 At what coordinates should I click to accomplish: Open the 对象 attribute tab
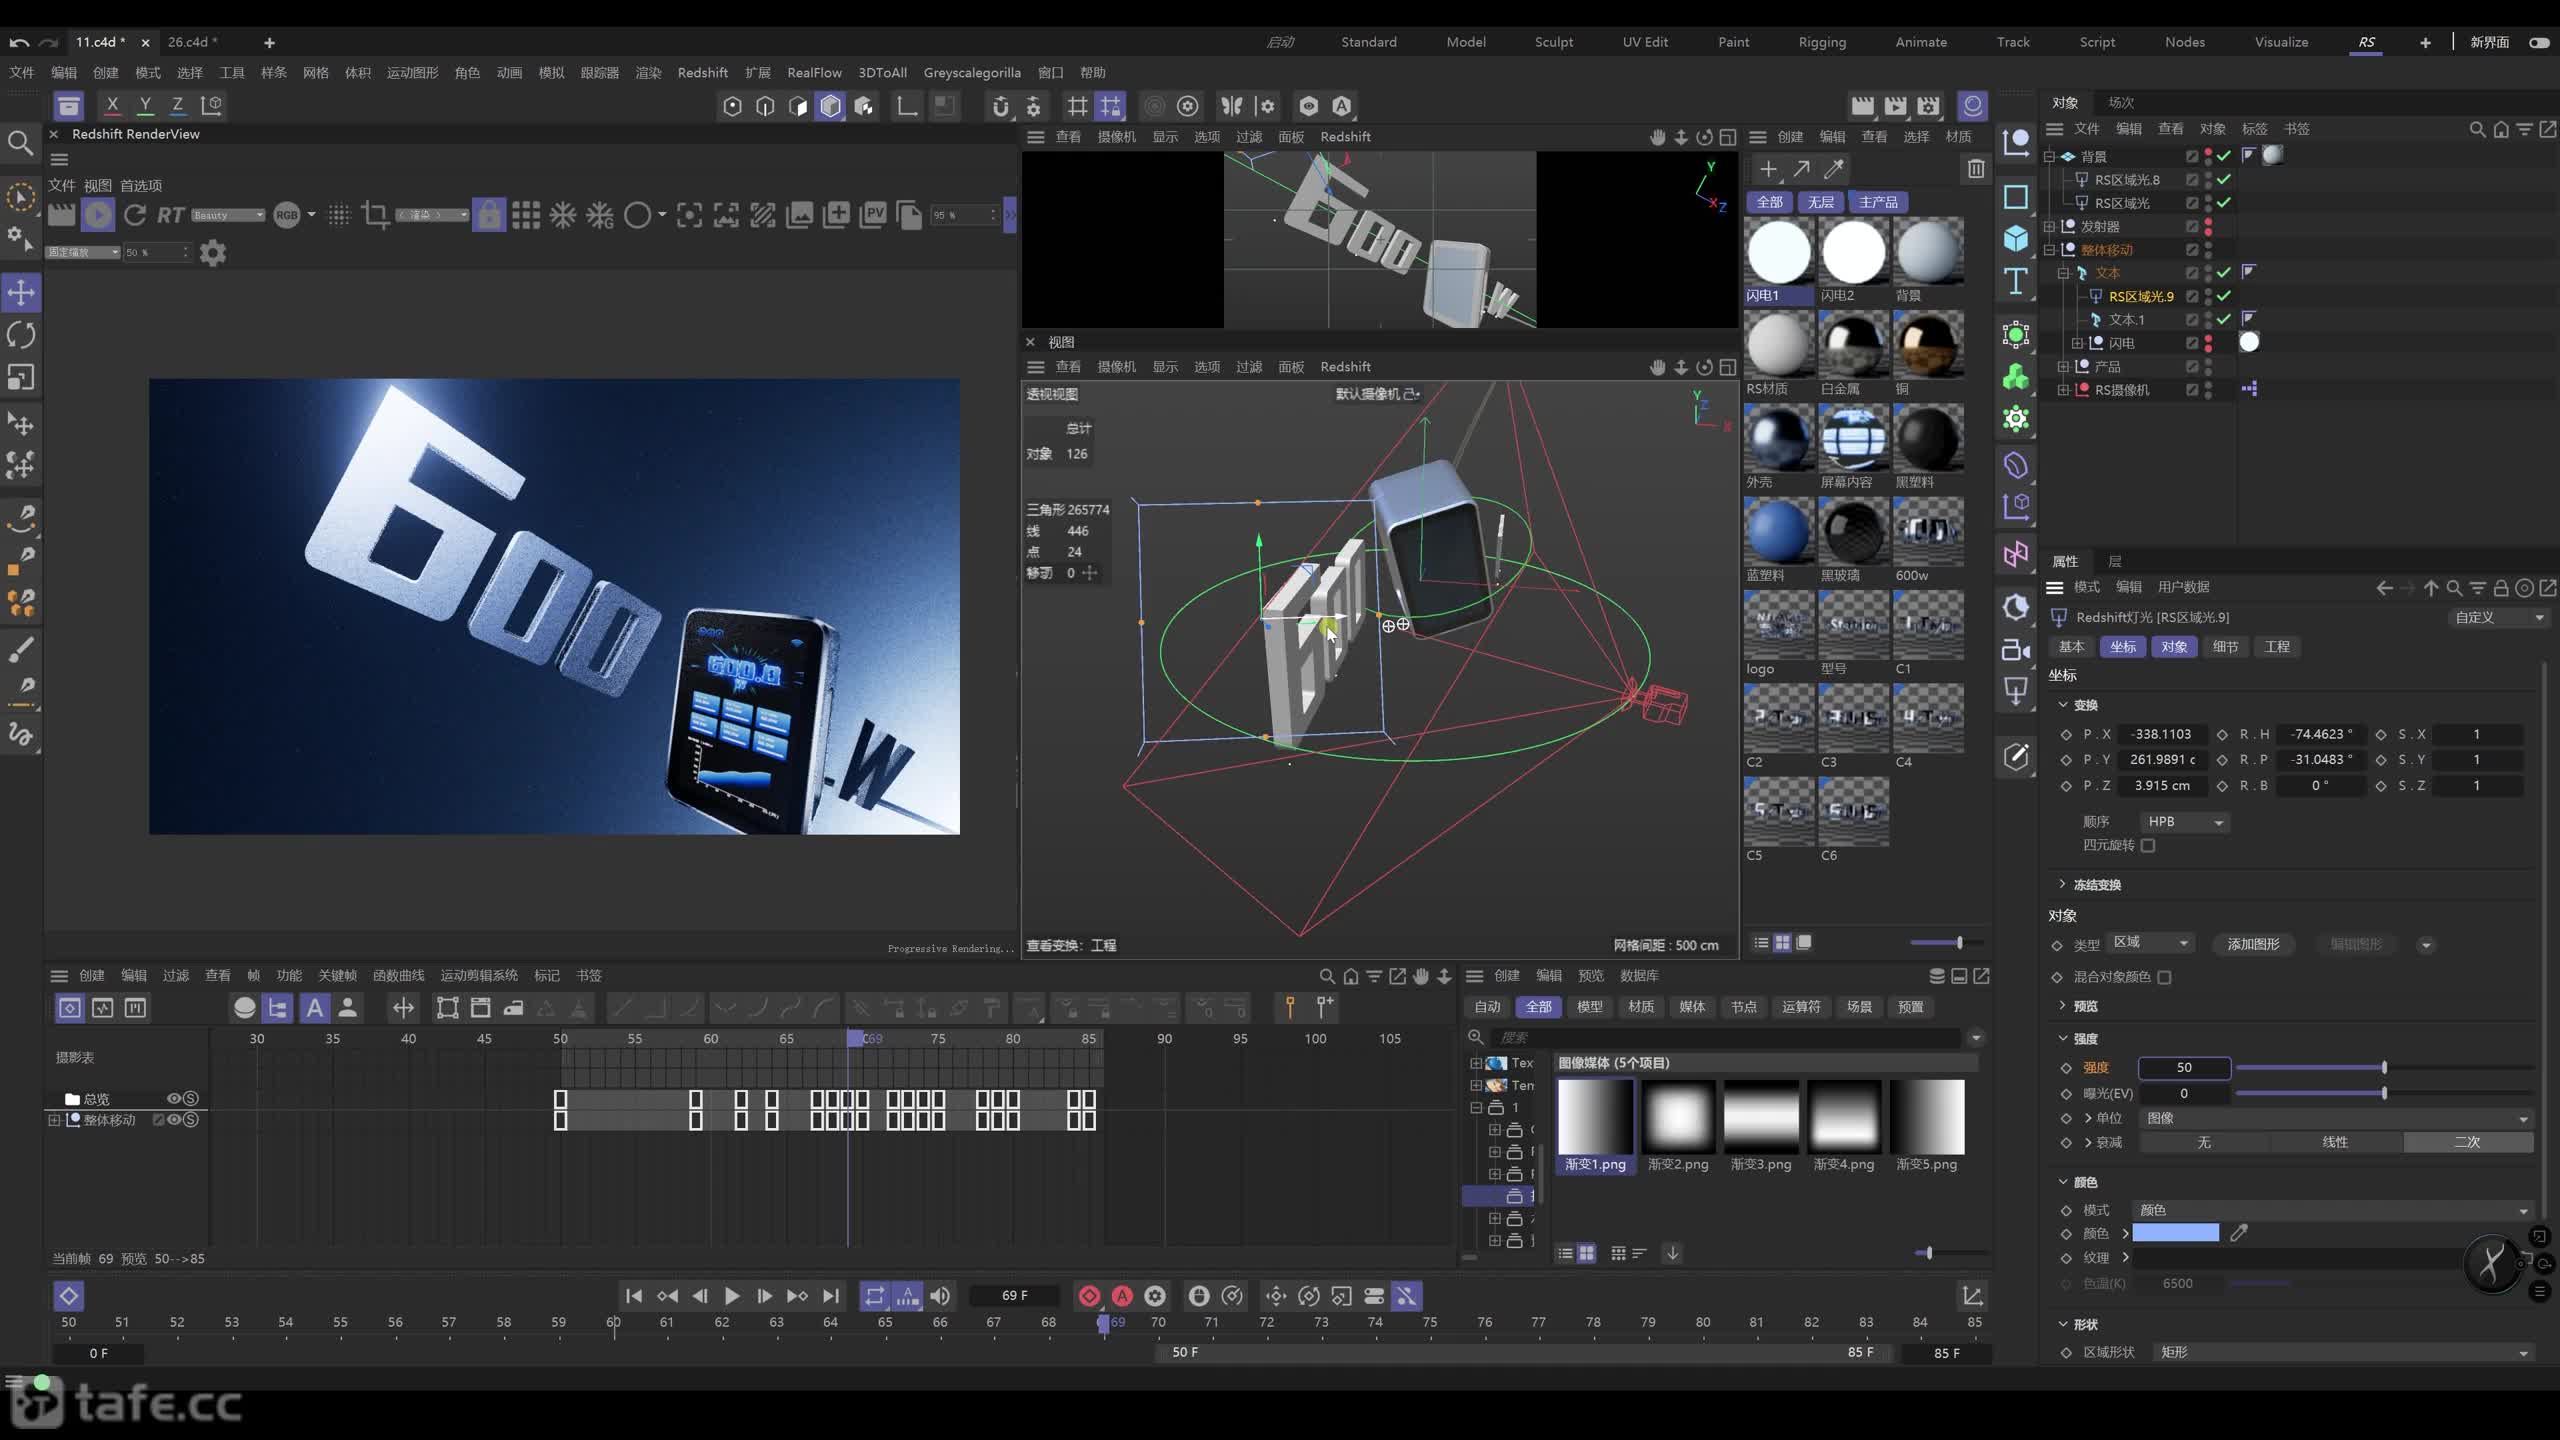click(x=2173, y=647)
